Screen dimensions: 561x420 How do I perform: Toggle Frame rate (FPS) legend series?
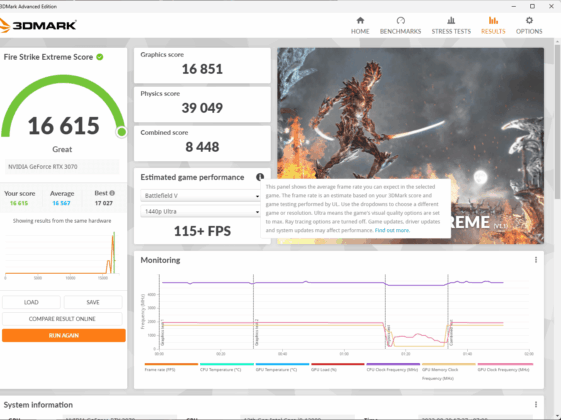click(x=171, y=367)
